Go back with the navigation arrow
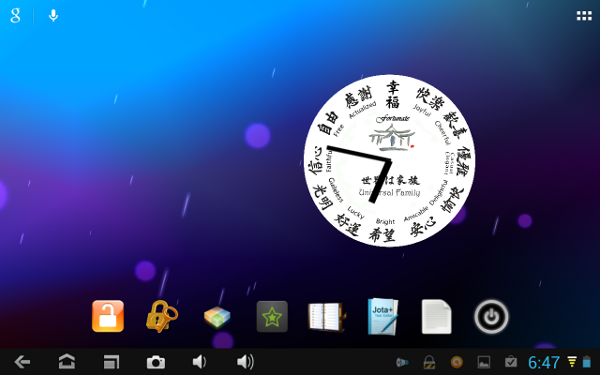This screenshot has width=600, height=375. coord(22,362)
